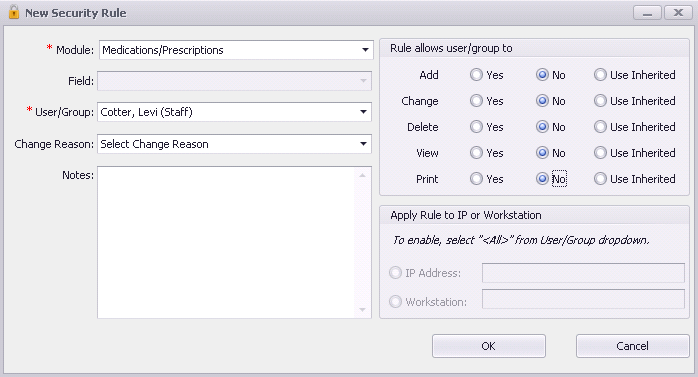Choose Use Inherited for Change permission
Screen dimensions: 698x377
[x=600, y=101]
